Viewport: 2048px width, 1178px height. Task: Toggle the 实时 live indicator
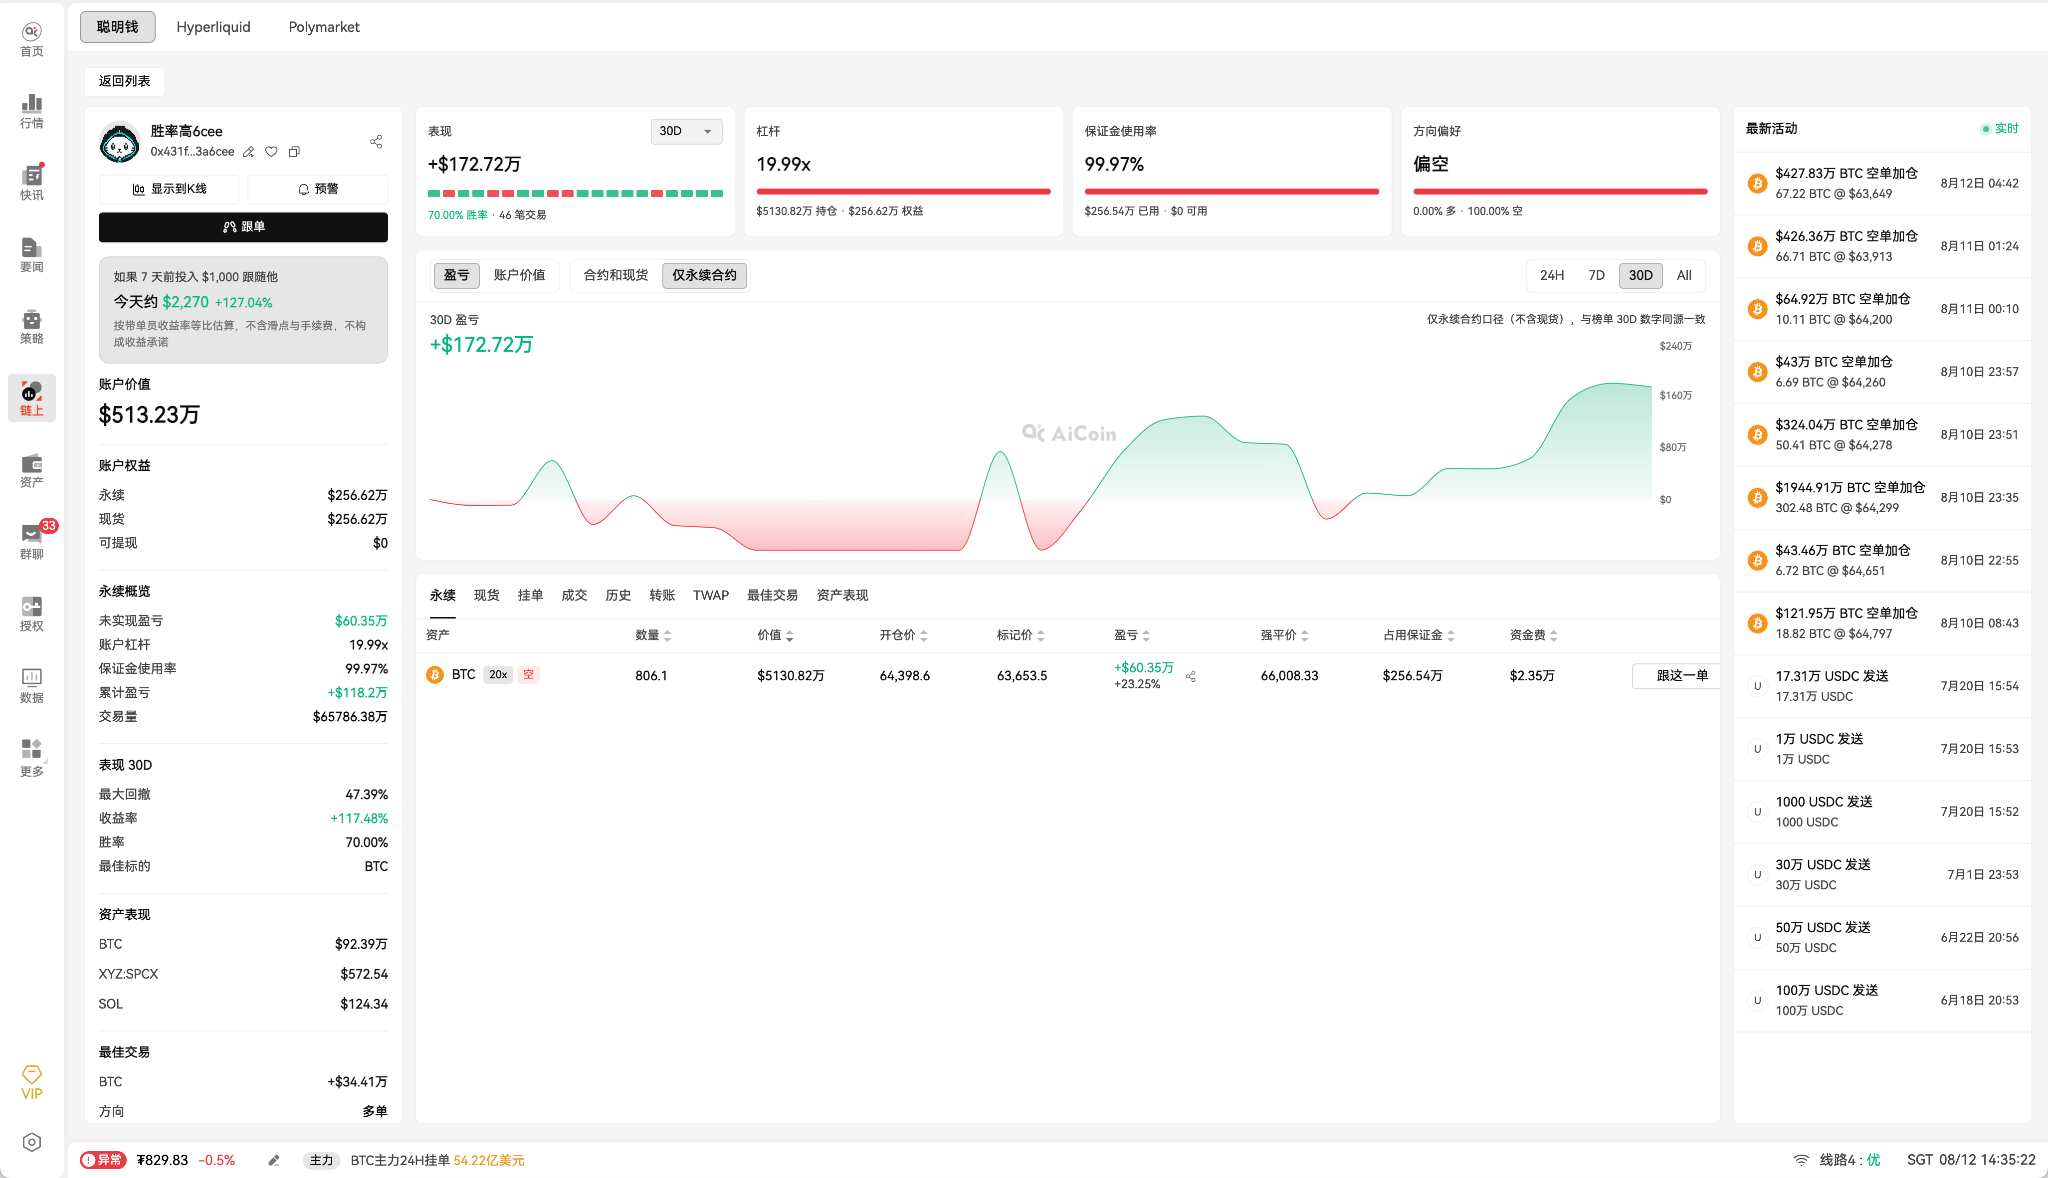(x=2000, y=129)
